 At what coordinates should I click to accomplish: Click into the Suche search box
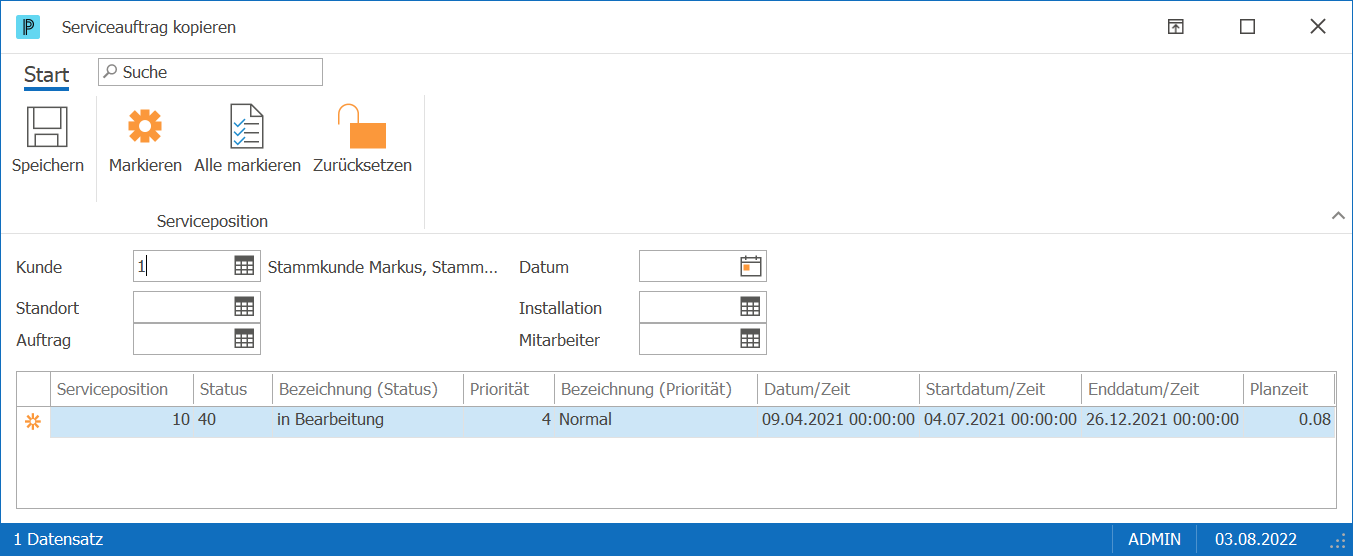[x=210, y=72]
